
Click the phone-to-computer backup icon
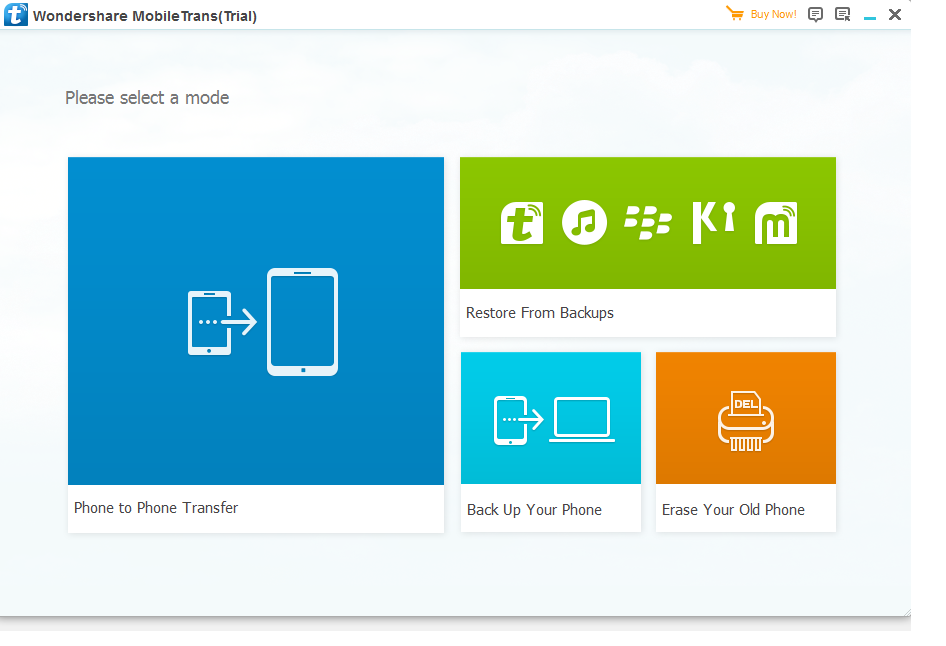[x=554, y=420]
